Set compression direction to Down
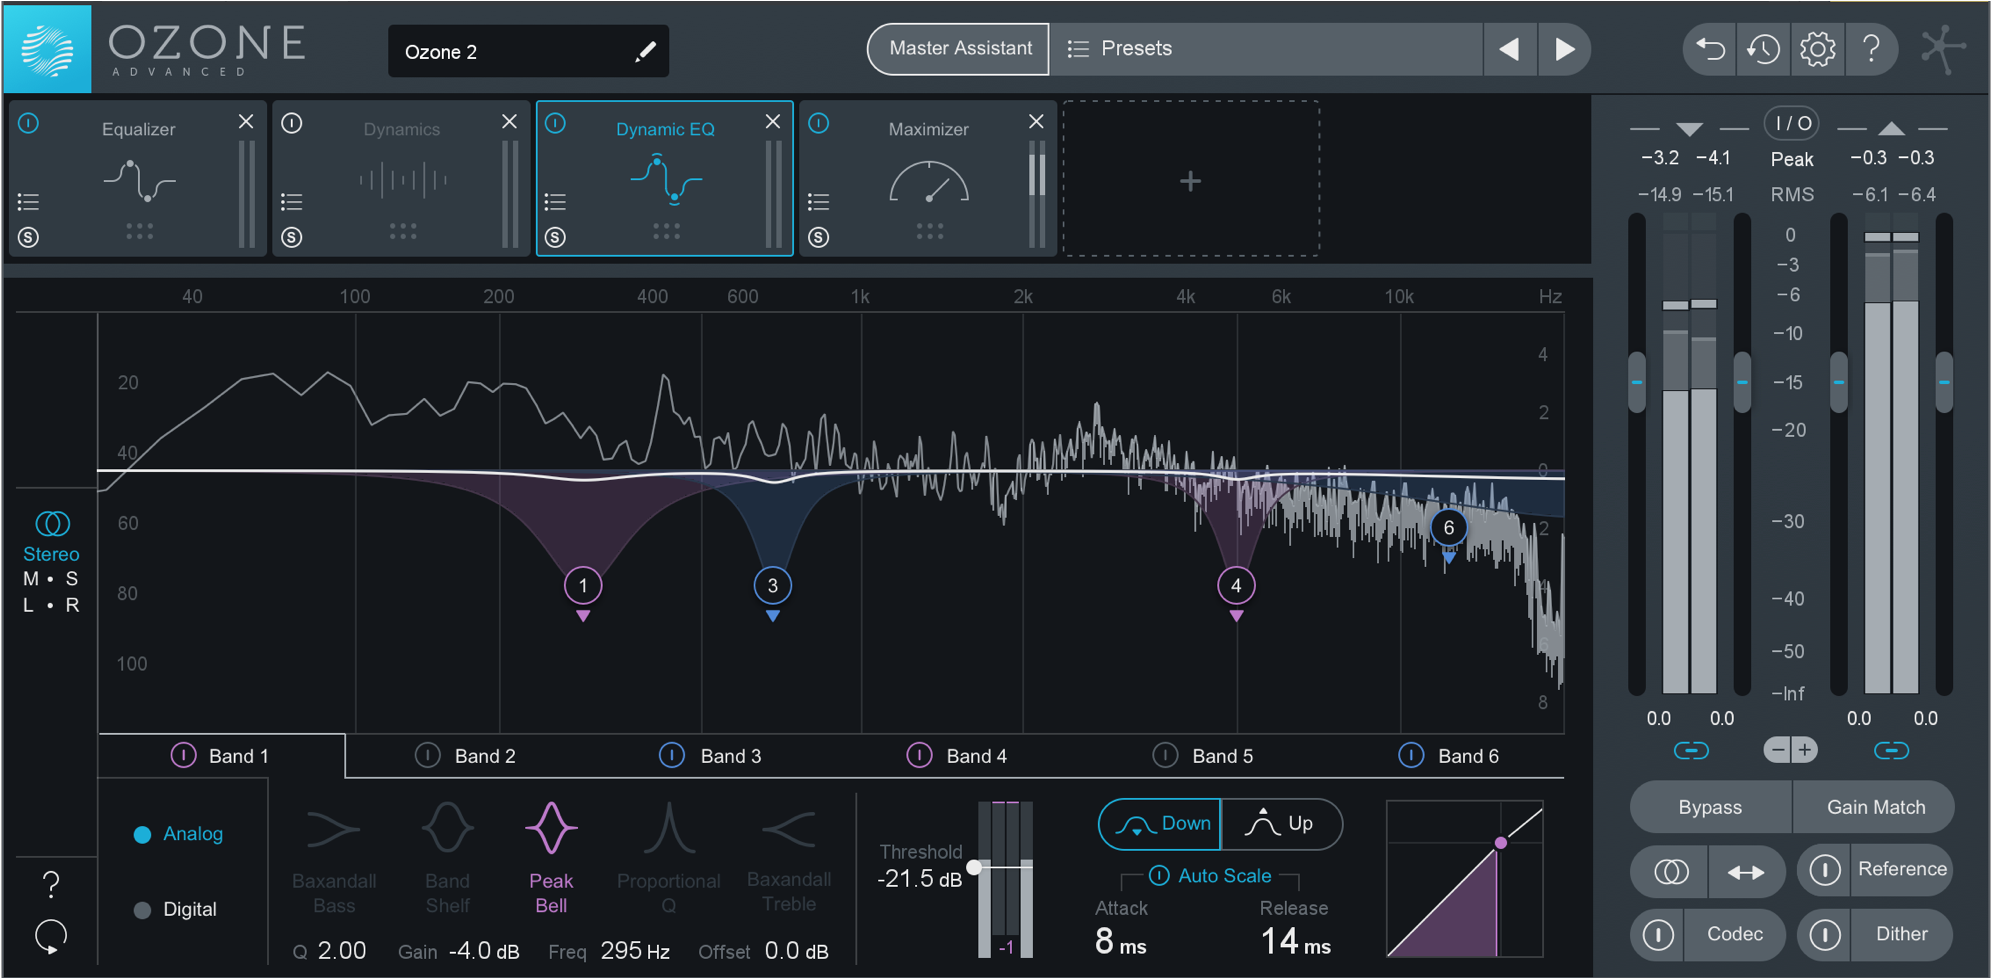This screenshot has height=980, width=1992. coord(1160,824)
